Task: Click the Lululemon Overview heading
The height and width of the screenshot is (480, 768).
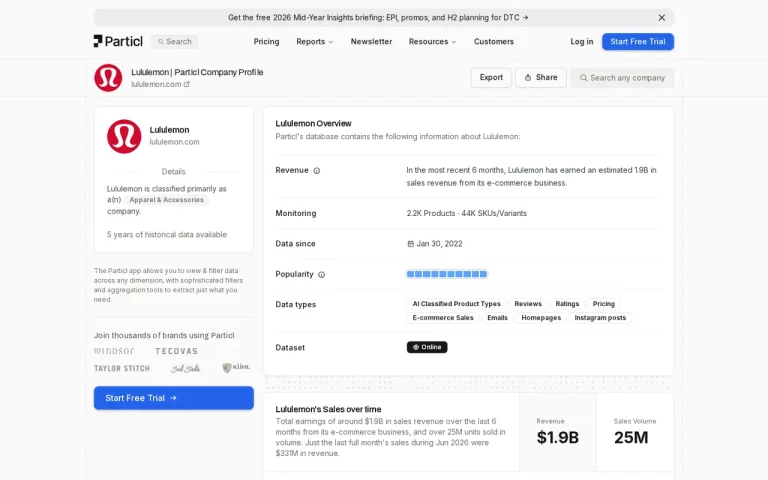Action: click(313, 123)
